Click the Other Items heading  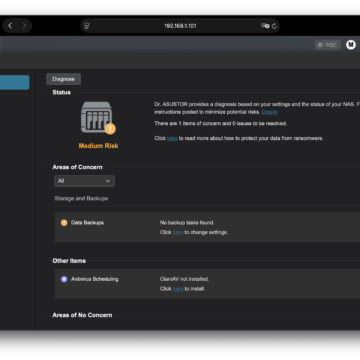(x=69, y=261)
